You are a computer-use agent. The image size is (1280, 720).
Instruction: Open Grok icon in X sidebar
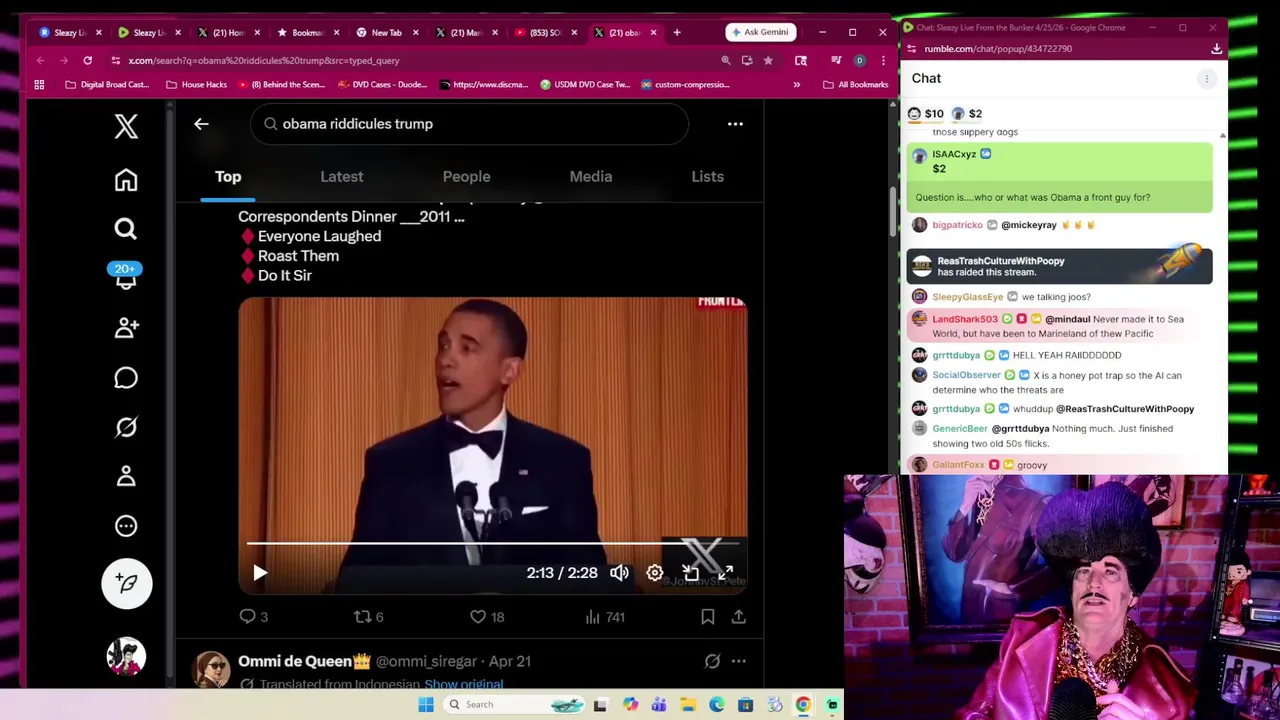[126, 427]
